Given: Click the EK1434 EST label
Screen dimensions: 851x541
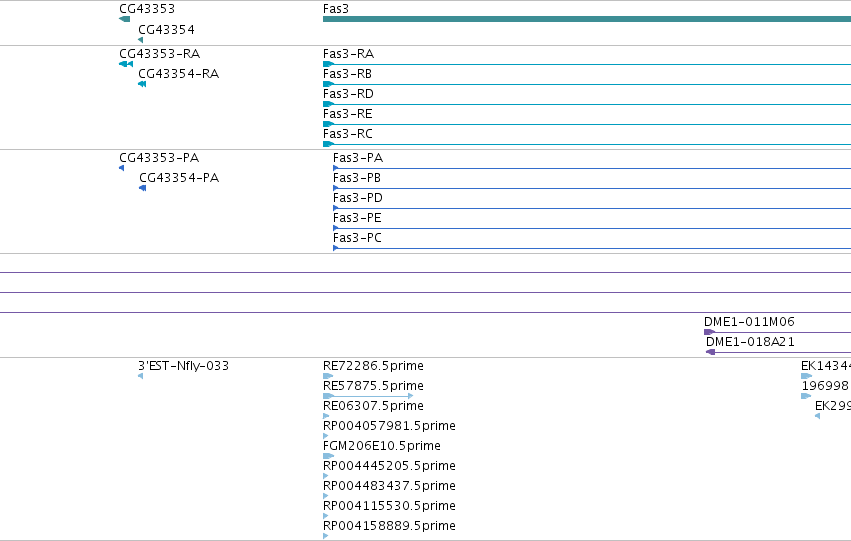Looking at the screenshot, I should [826, 366].
